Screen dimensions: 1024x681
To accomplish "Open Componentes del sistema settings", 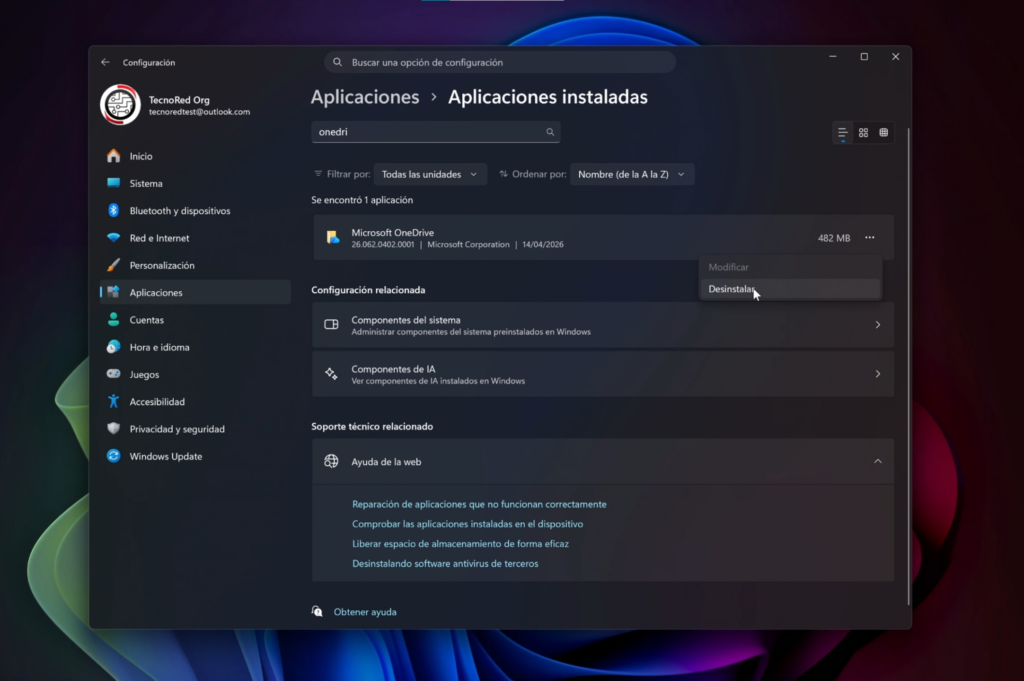I will tap(602, 325).
